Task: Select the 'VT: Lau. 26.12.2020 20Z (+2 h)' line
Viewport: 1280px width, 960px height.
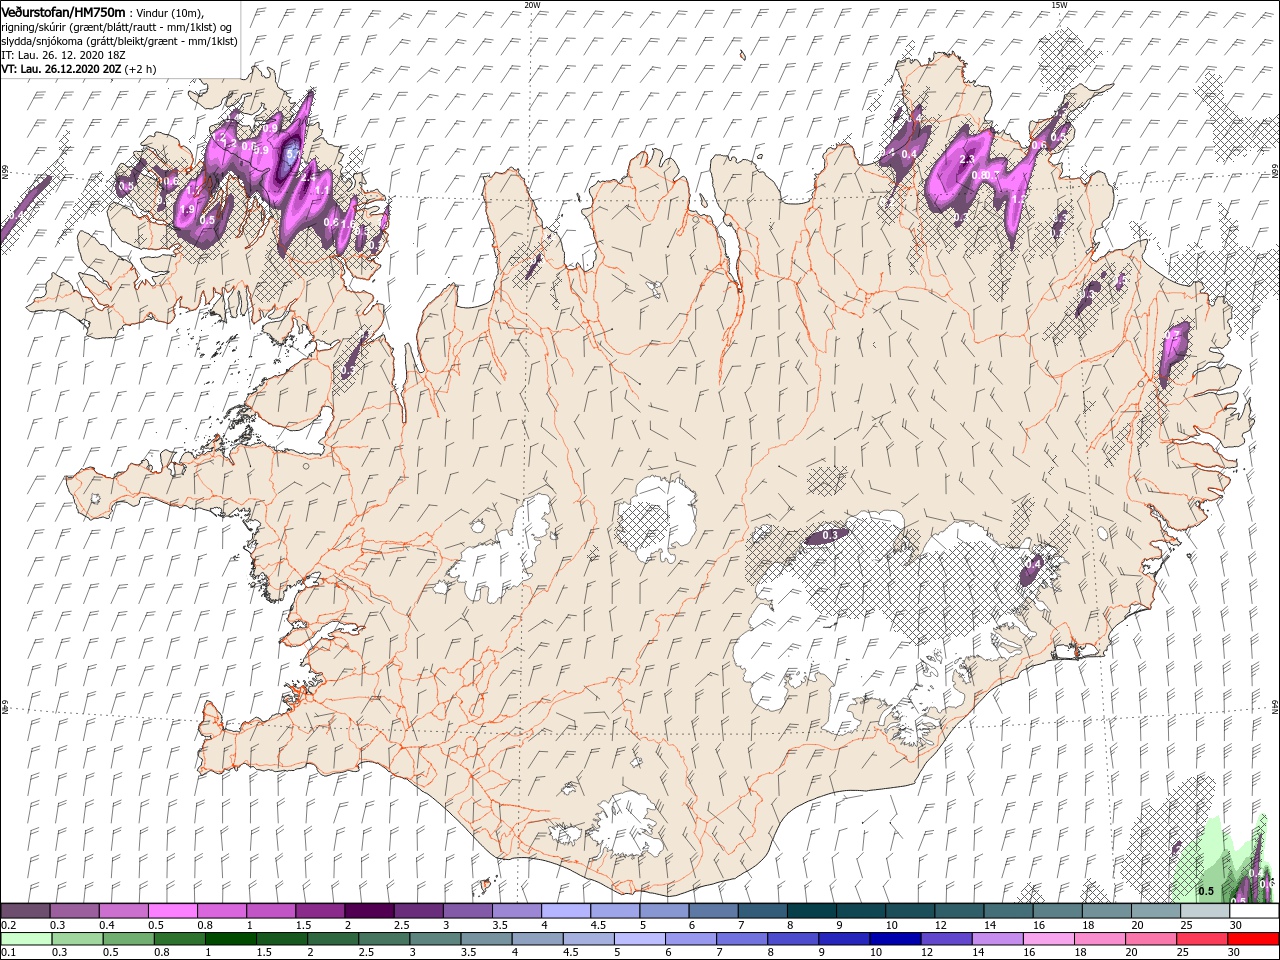Action: pyautogui.click(x=78, y=69)
